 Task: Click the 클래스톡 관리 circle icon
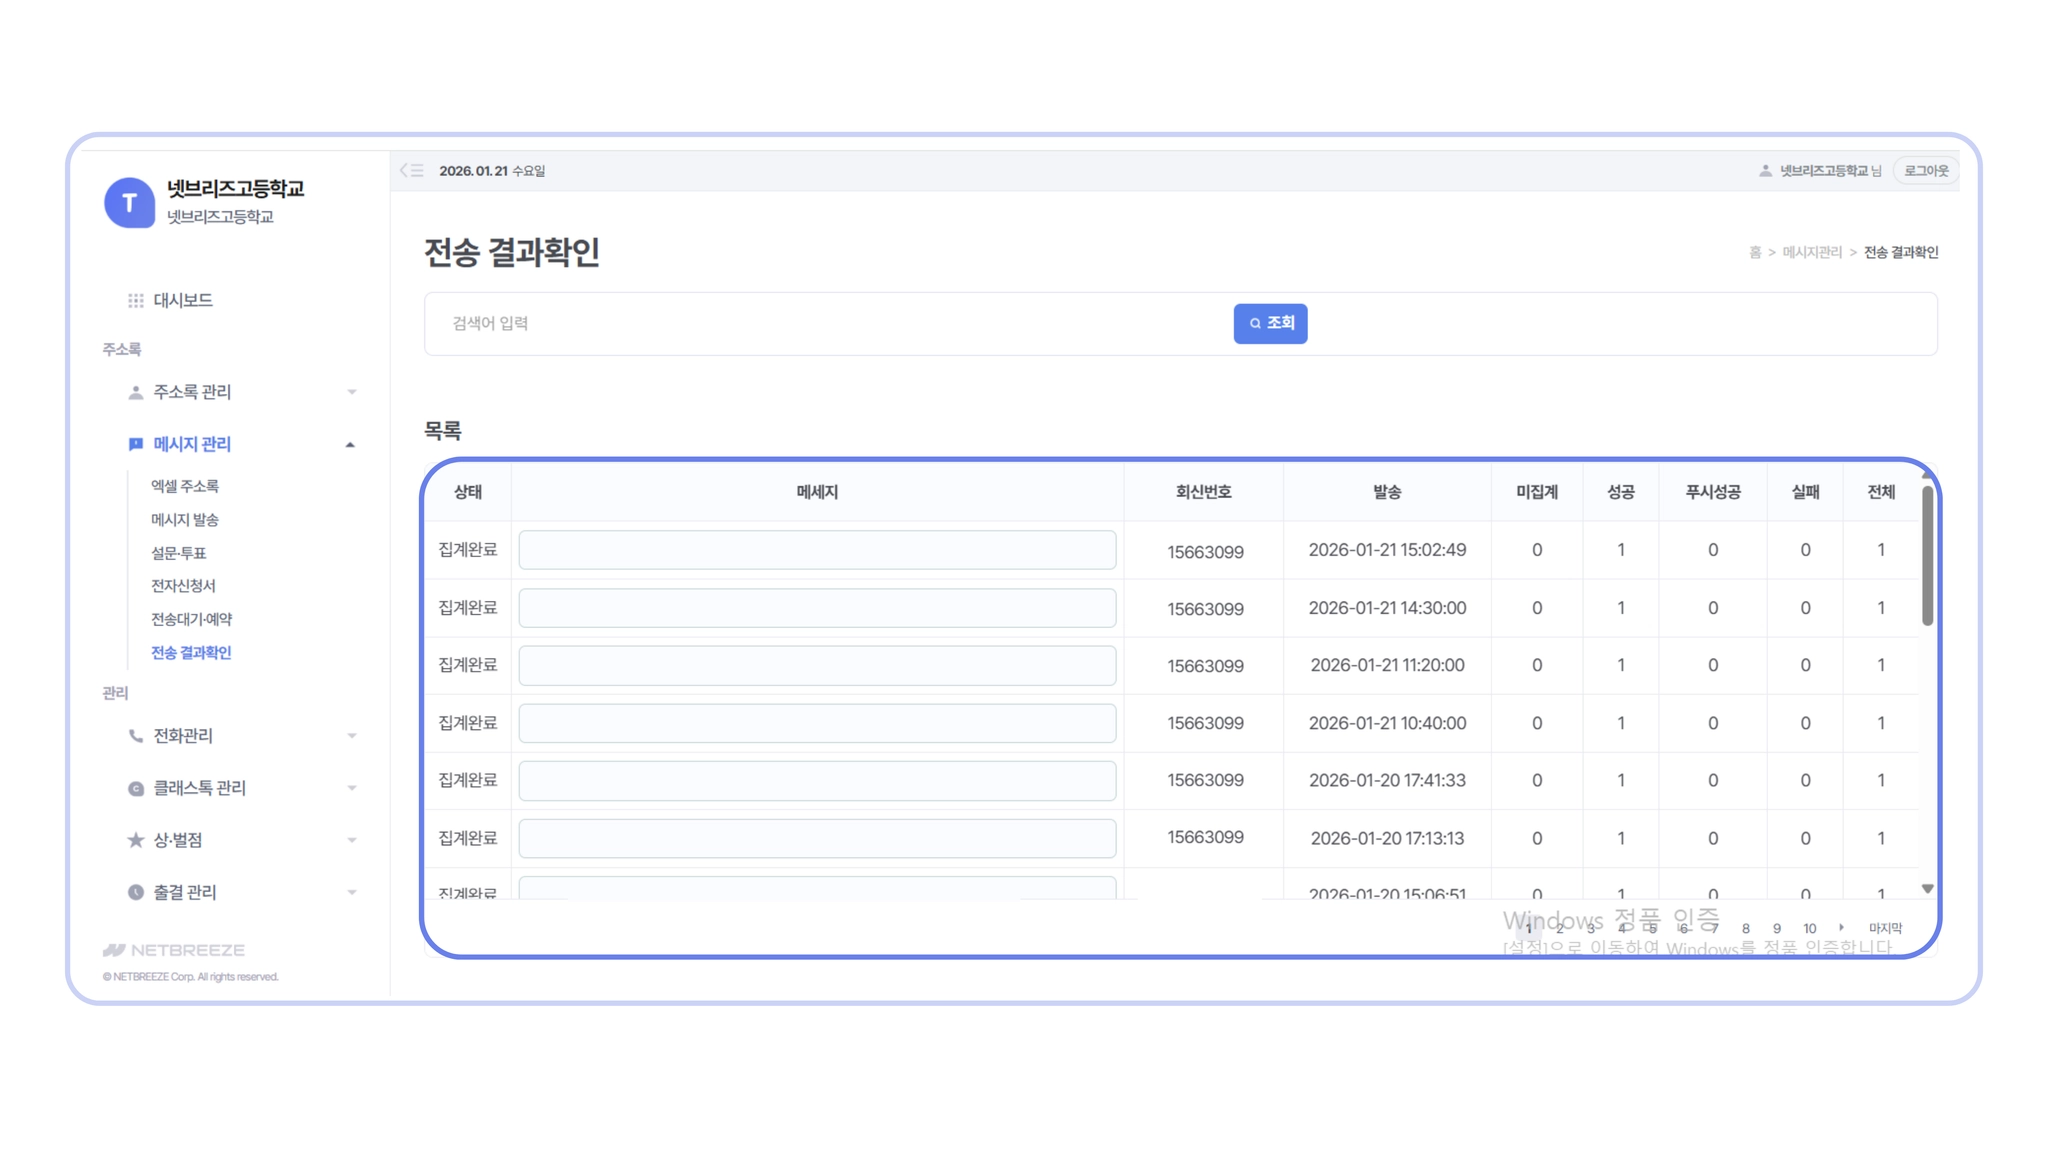pyautogui.click(x=136, y=788)
